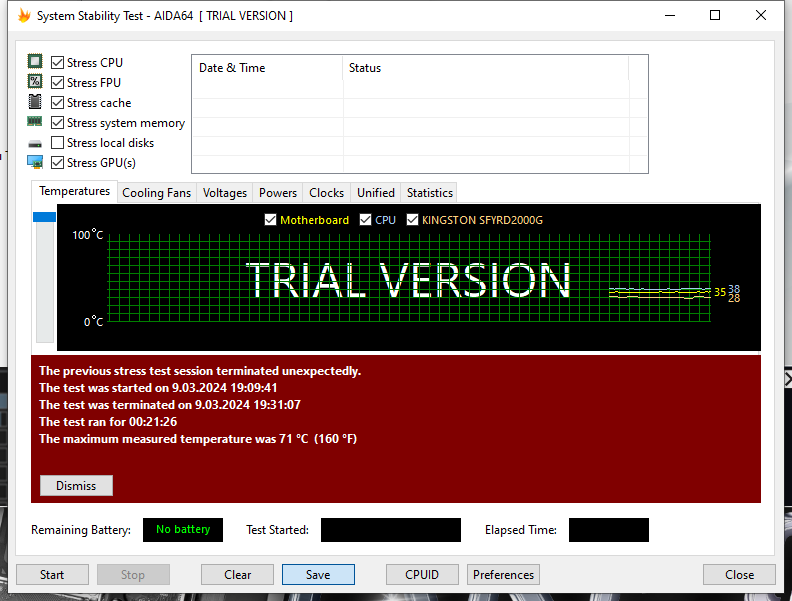This screenshot has height=601, width=792.
Task: Enable the Stress local disks checkbox
Action: click(x=58, y=143)
